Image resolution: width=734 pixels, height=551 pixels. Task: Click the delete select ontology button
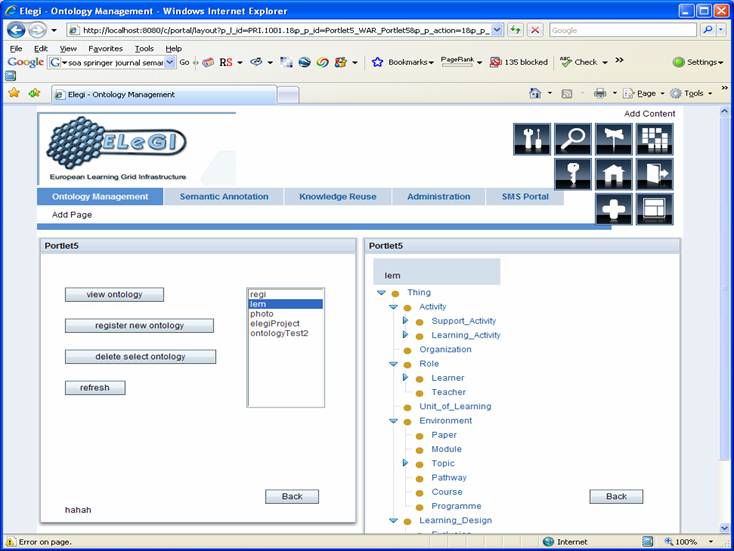click(x=140, y=357)
